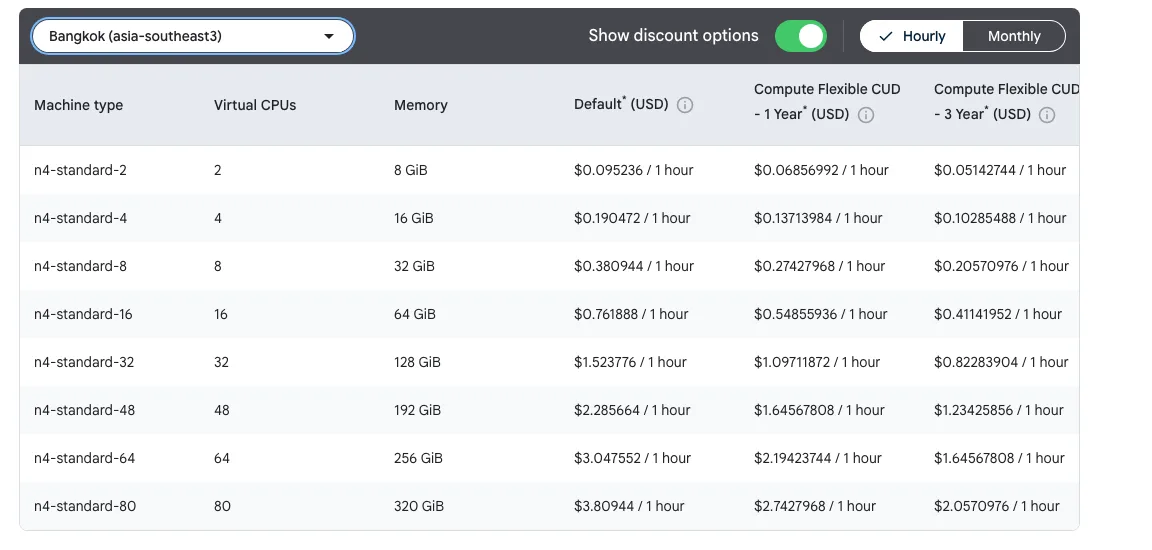Viewport: 1152px width, 550px height.
Task: Click the $0.27427968 / 1 hour 1-year price
Action: point(819,266)
